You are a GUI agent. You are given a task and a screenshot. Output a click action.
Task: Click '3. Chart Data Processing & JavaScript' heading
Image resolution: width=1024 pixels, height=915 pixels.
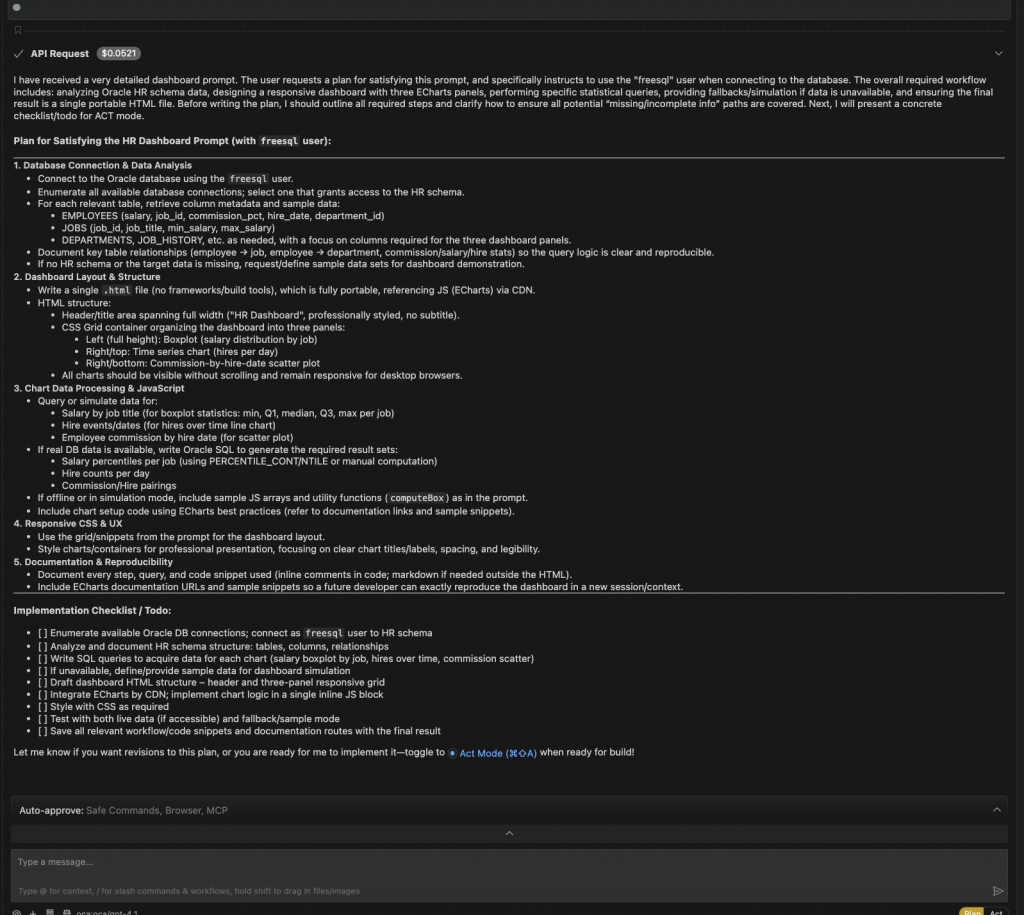[99, 388]
